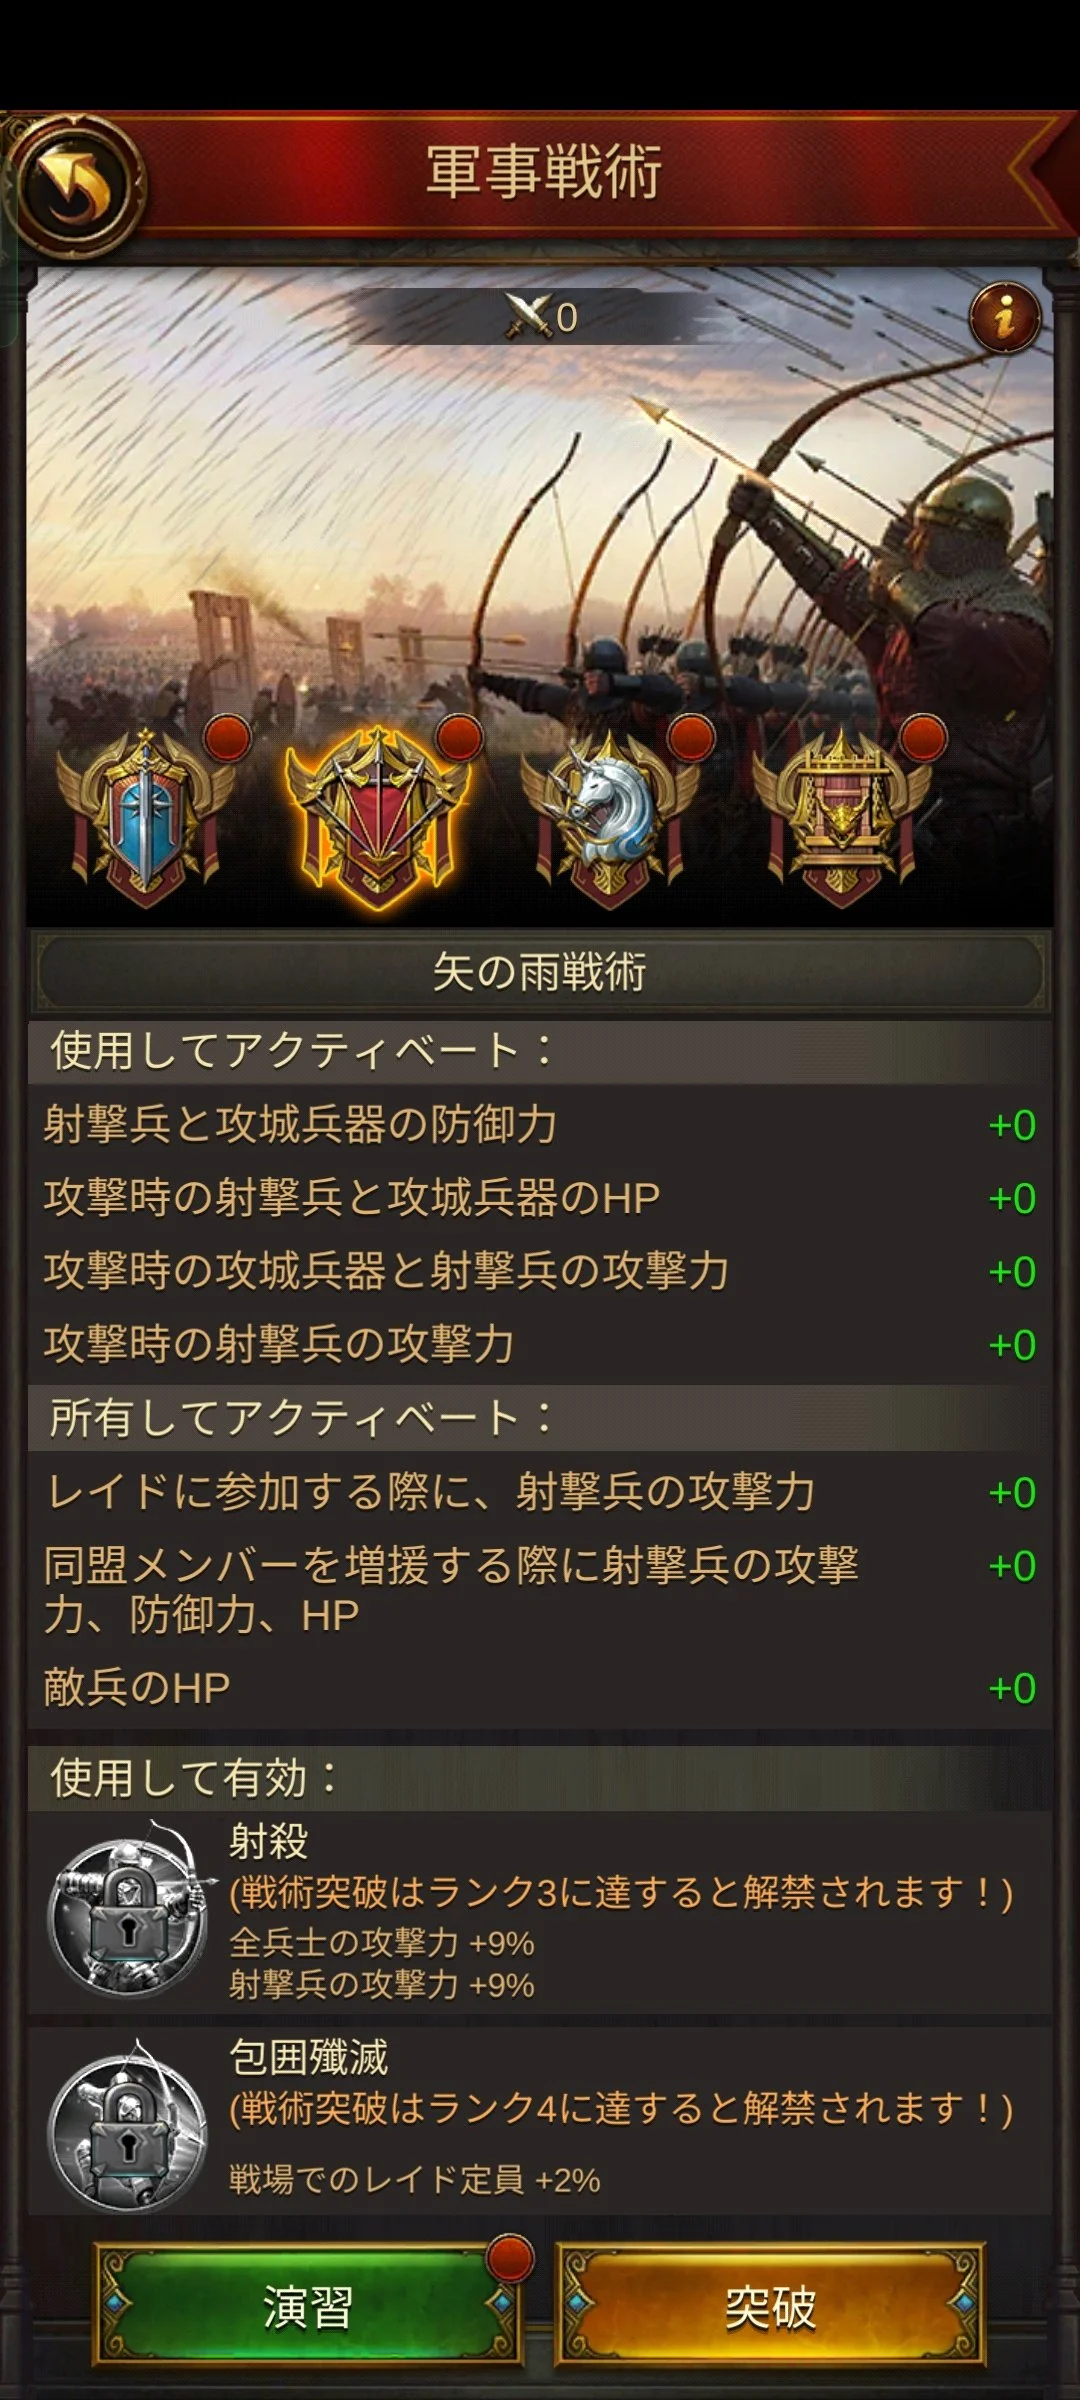Click the green 演習 button
This screenshot has height=2400, width=1080.
(308, 2307)
